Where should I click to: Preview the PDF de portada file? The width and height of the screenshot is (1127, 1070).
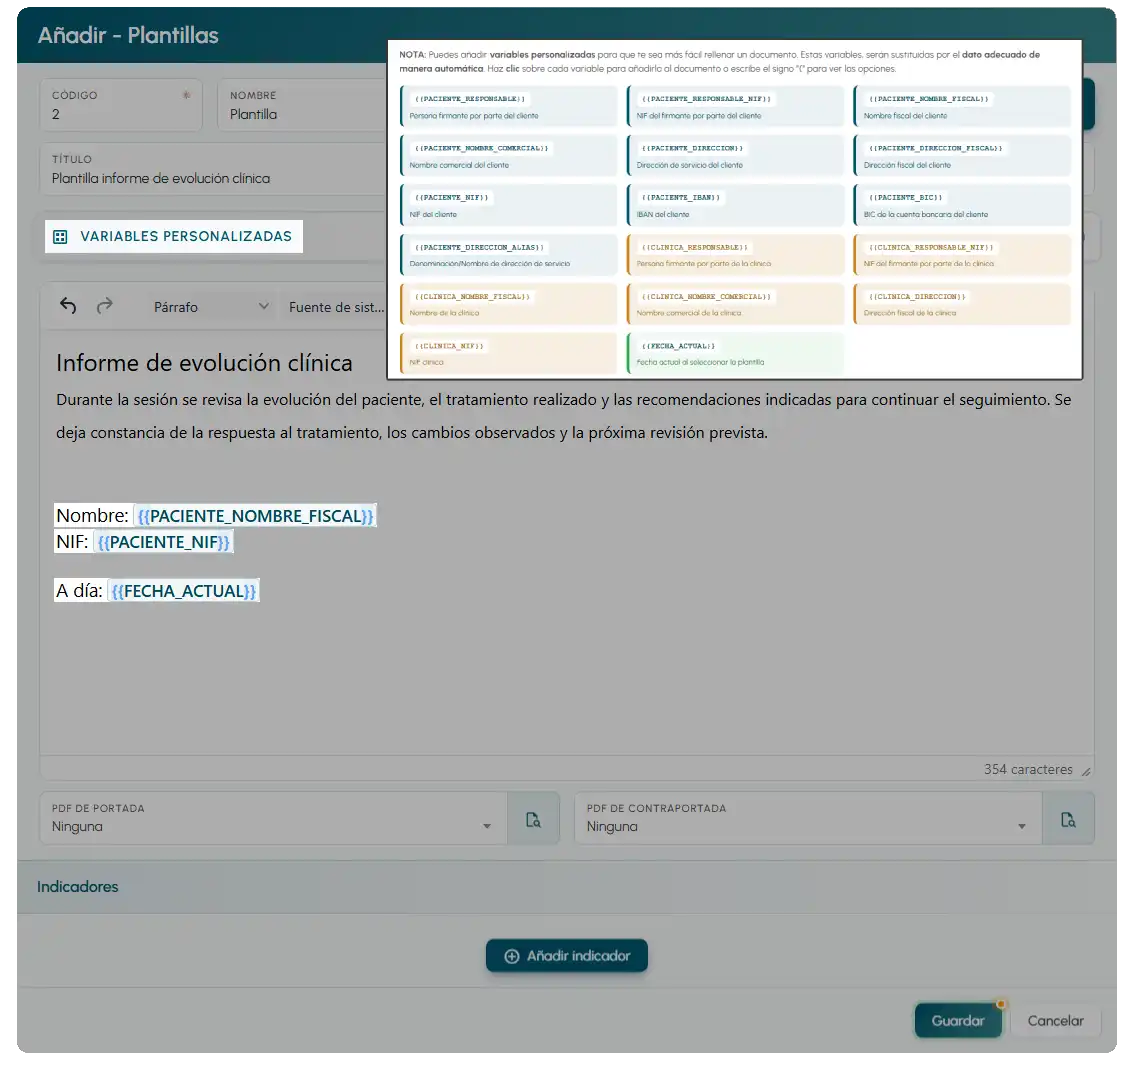[x=533, y=819]
